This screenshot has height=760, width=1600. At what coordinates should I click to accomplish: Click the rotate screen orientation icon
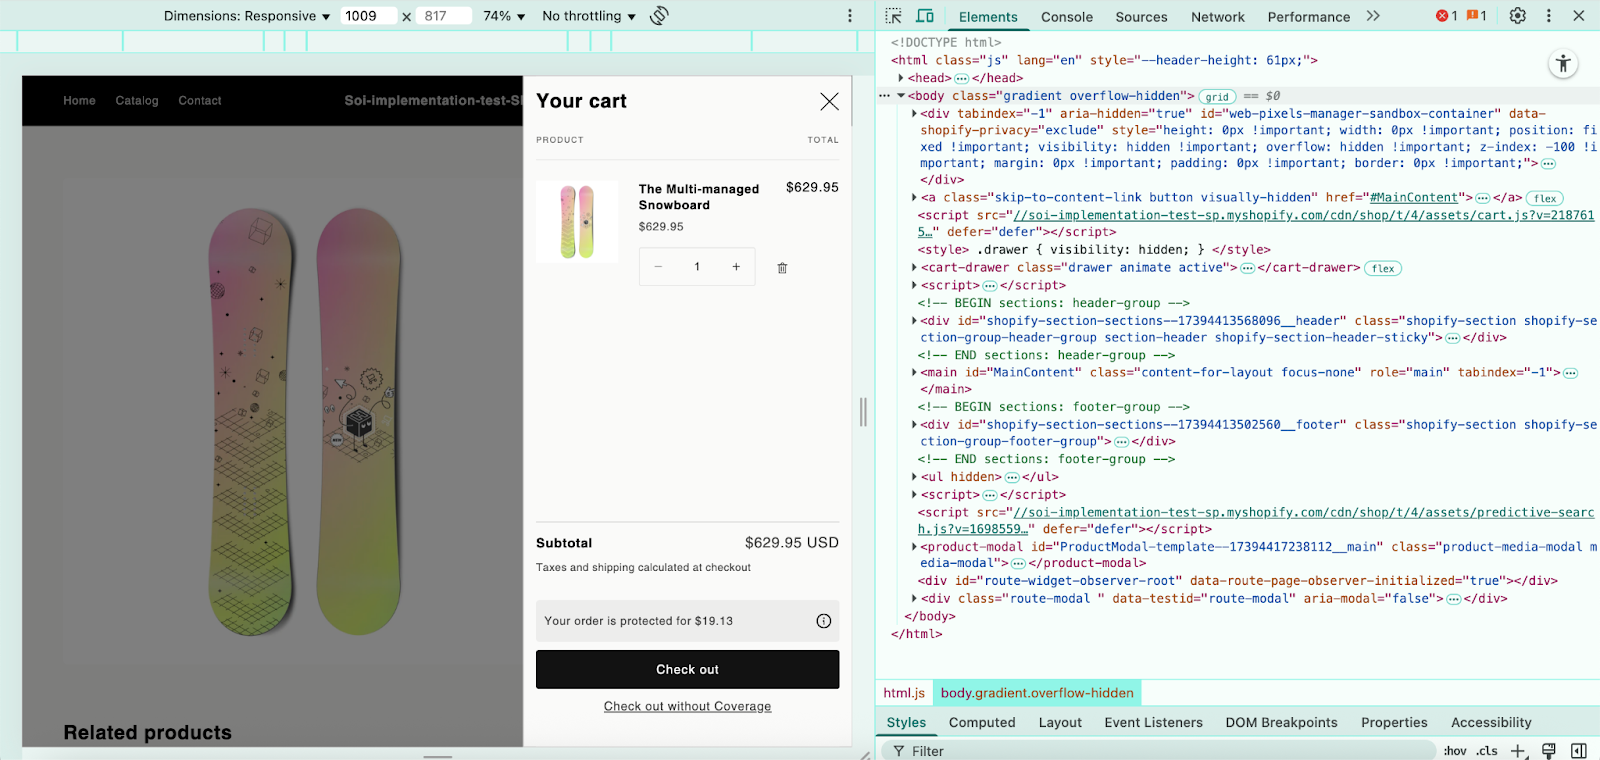[659, 16]
